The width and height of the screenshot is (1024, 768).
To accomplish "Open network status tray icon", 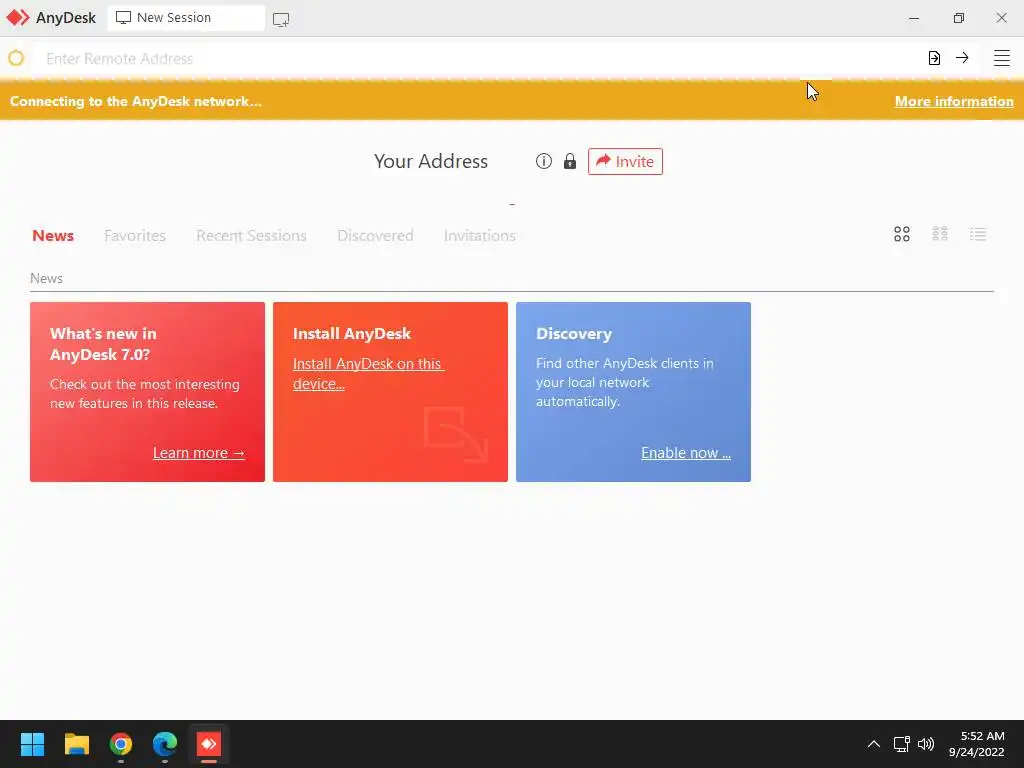I will pos(901,744).
